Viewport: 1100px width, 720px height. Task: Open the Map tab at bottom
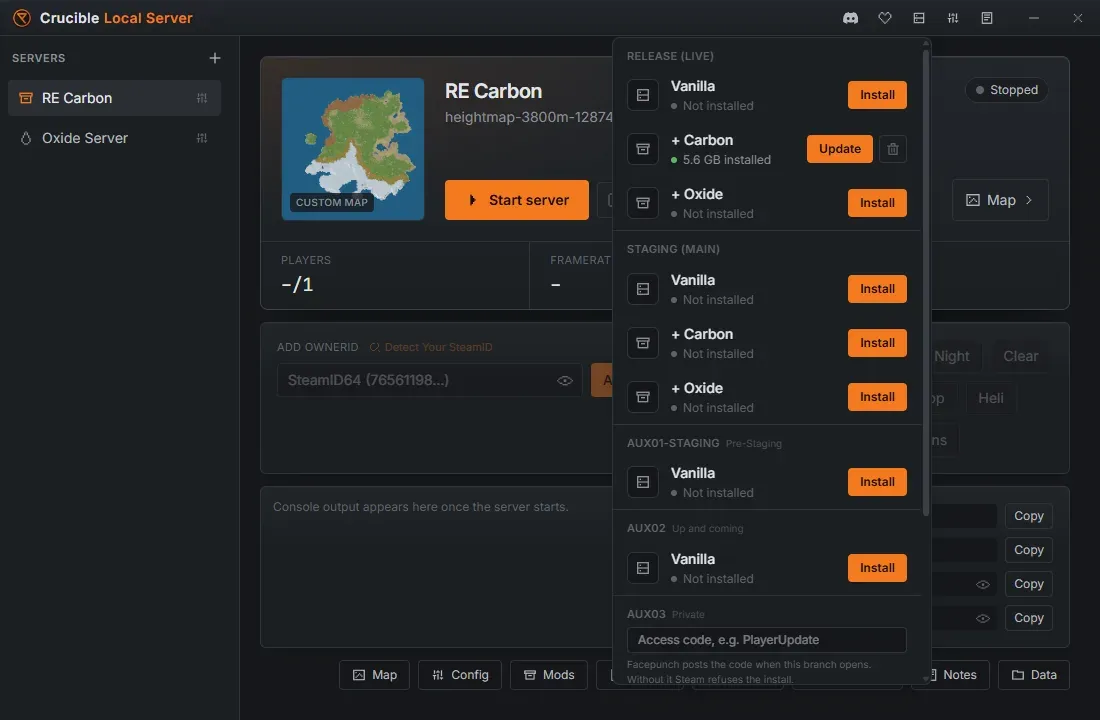pos(375,675)
